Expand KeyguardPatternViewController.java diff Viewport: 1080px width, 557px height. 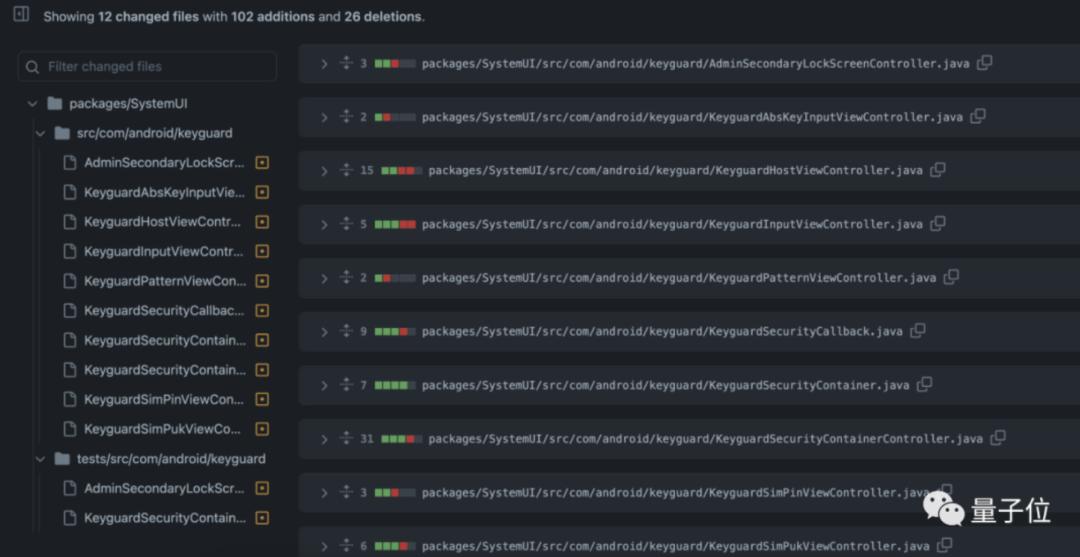point(324,279)
